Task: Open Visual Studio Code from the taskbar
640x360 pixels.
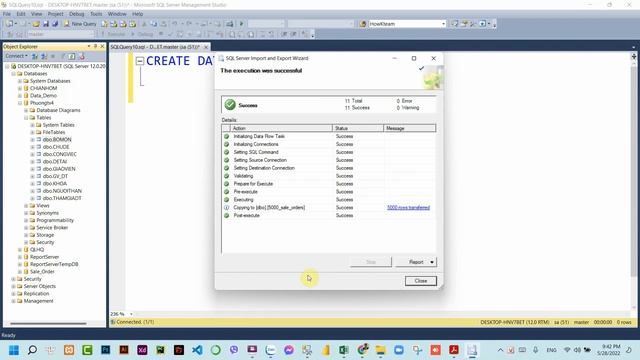Action: pos(197,350)
